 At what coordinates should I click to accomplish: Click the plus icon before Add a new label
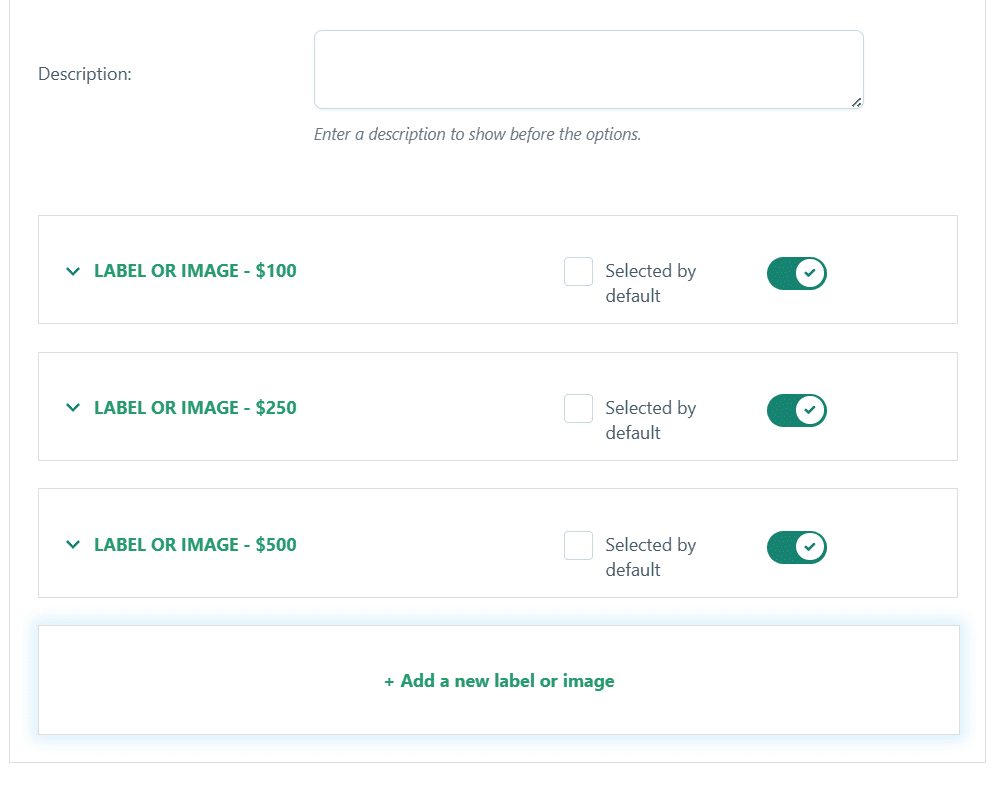point(389,682)
